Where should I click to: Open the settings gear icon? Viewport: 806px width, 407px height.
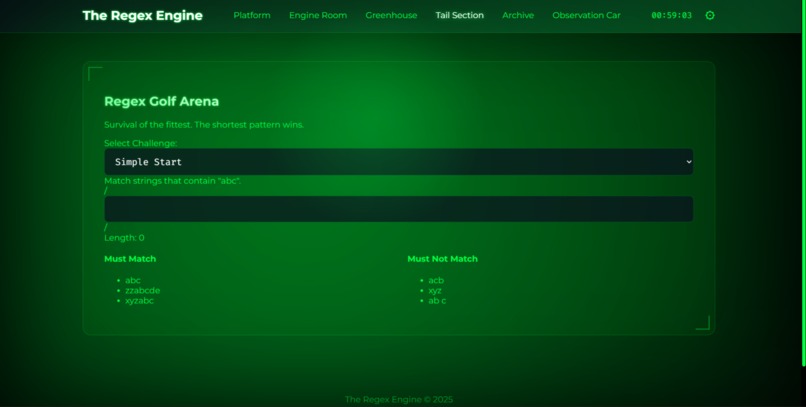(710, 15)
